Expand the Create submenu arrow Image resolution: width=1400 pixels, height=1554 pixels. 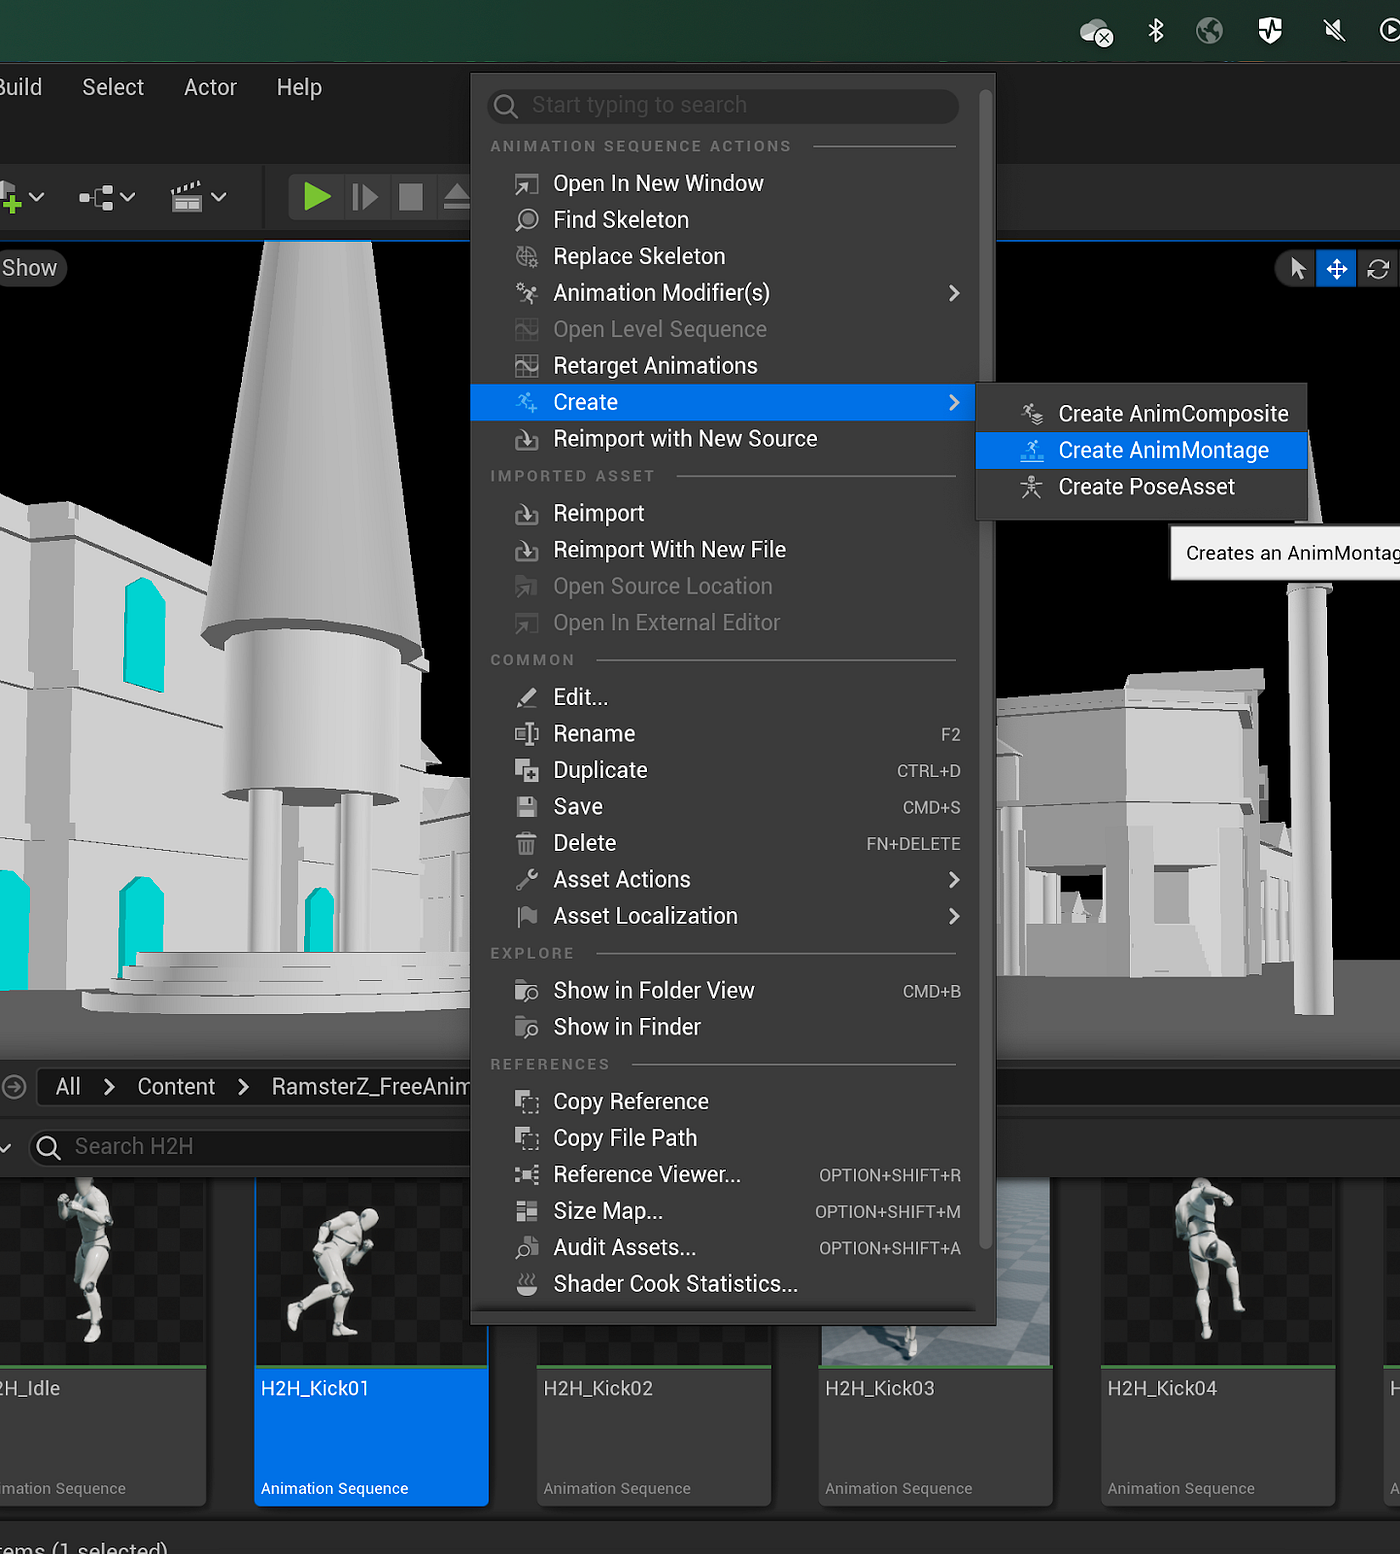(x=954, y=402)
